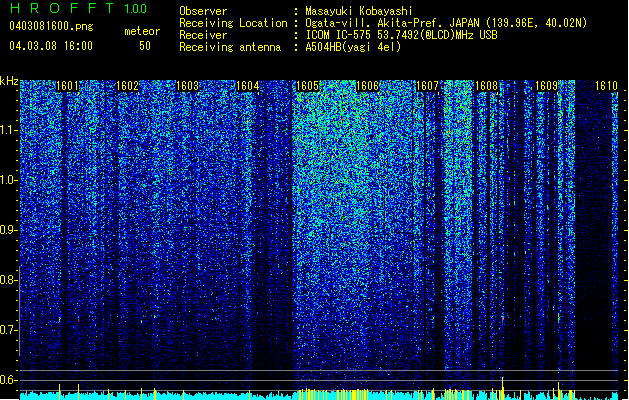
Task: Click the receiver text ICOM IC-575 53.7492
Action: [x=401, y=35]
